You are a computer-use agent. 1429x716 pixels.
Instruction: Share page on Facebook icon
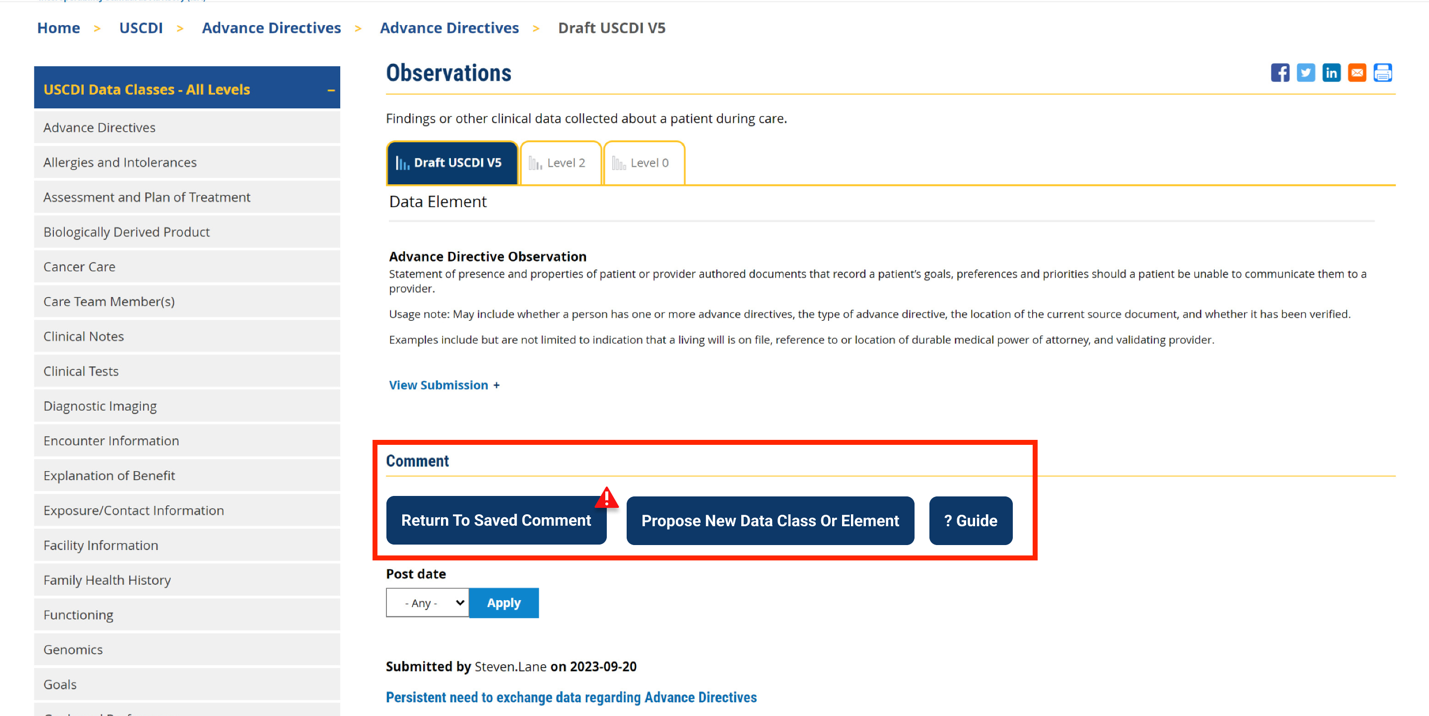pos(1280,73)
